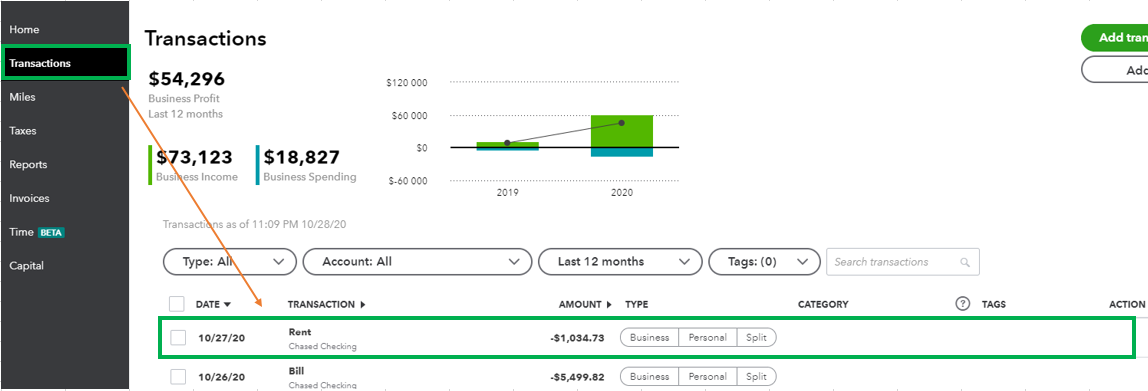Open the Last 12 months dropdown

point(620,261)
